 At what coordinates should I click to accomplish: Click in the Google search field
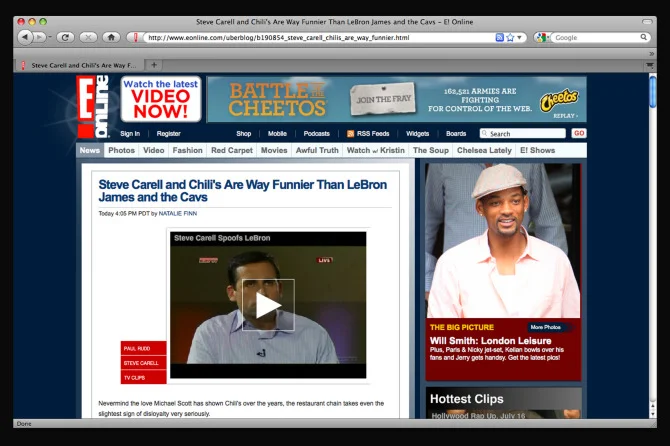pos(596,38)
